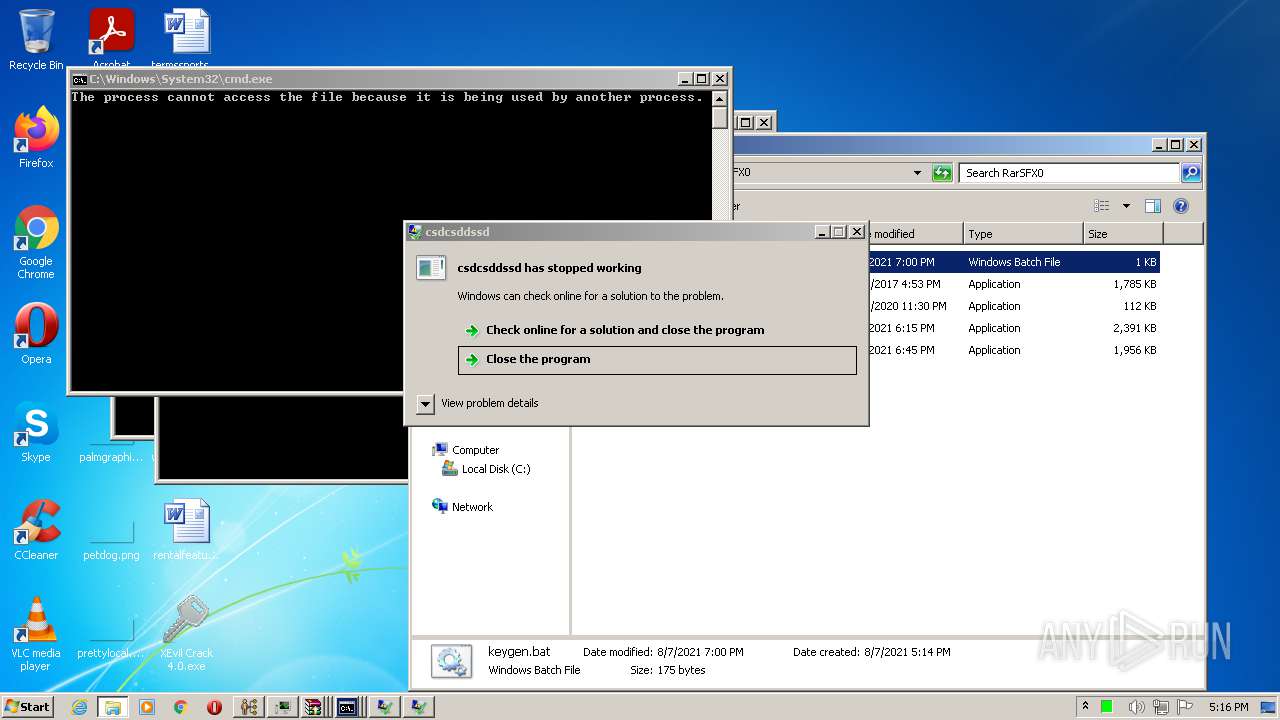The height and width of the screenshot is (720, 1280).
Task: Click cmd.exe vertical scrollbar up arrow
Action: pyautogui.click(x=720, y=97)
